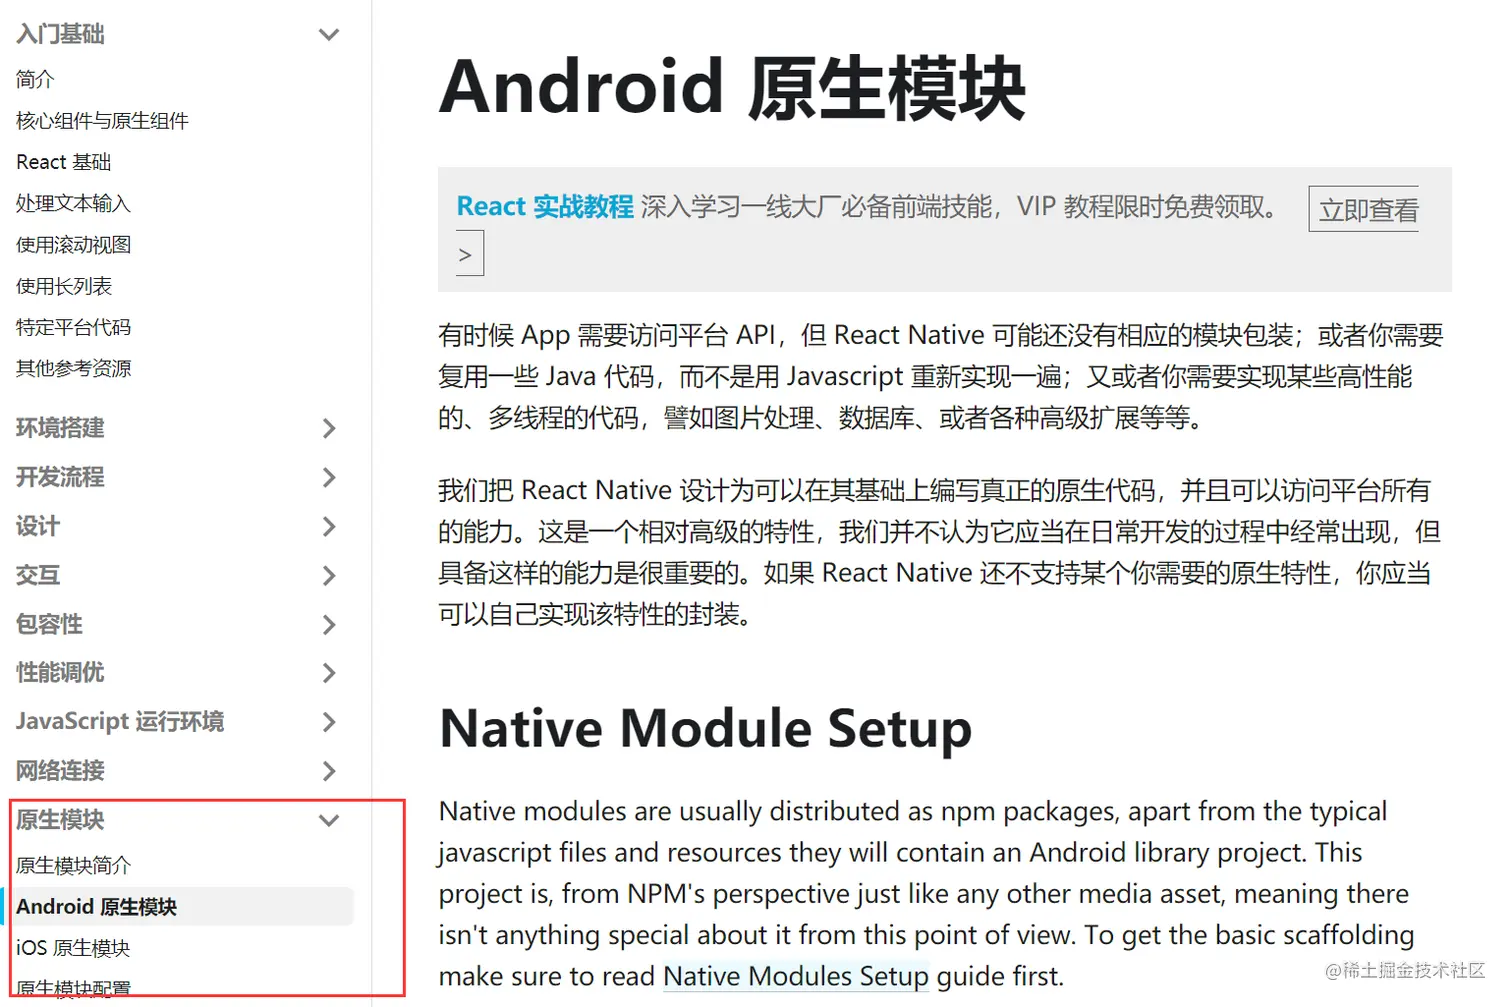This screenshot has width=1512, height=1007.
Task: Select the highlighted Android 原生模块 entry
Action: (x=97, y=906)
